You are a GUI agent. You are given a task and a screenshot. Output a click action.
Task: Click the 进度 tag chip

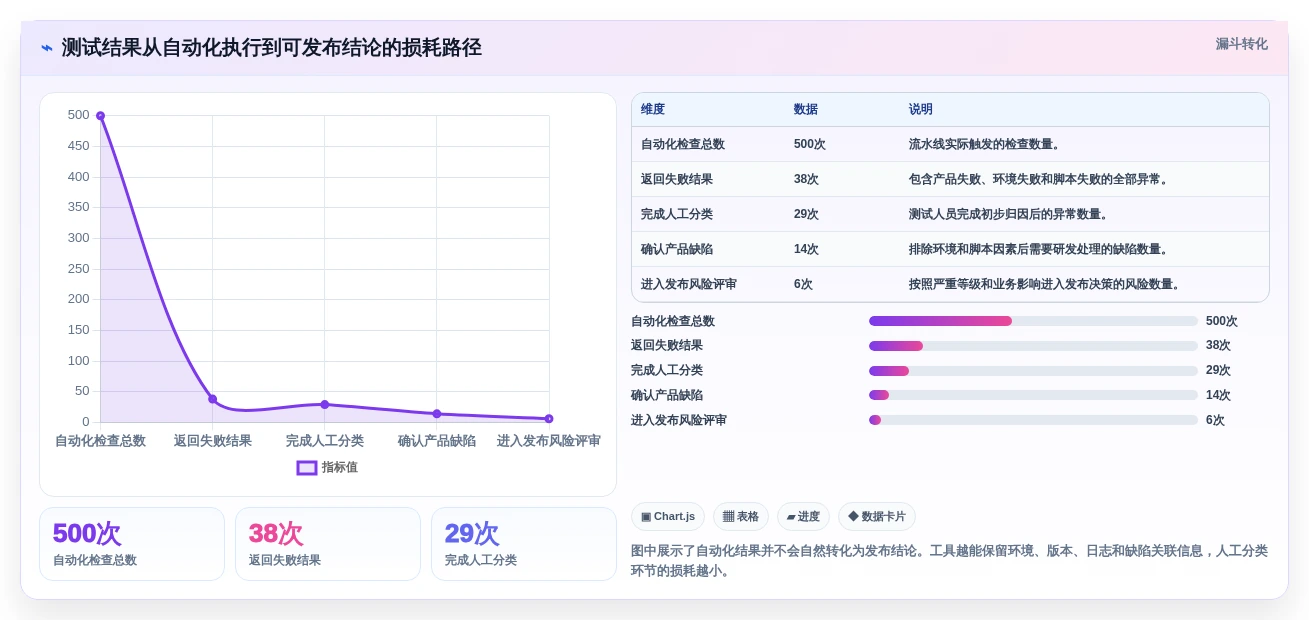point(803,516)
